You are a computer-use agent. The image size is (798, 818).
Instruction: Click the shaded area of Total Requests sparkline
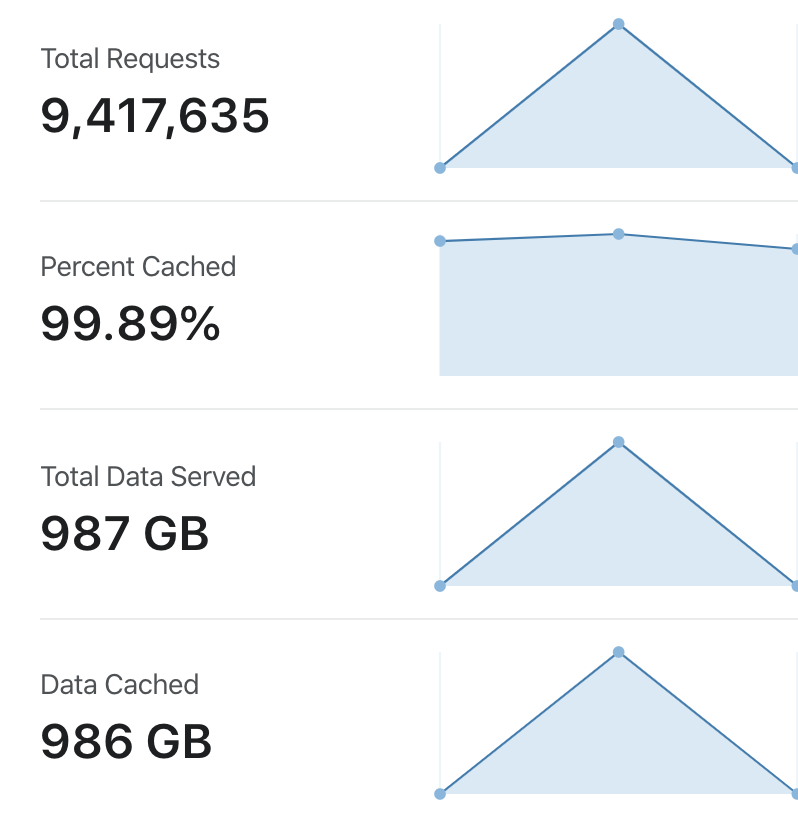pyautogui.click(x=618, y=120)
